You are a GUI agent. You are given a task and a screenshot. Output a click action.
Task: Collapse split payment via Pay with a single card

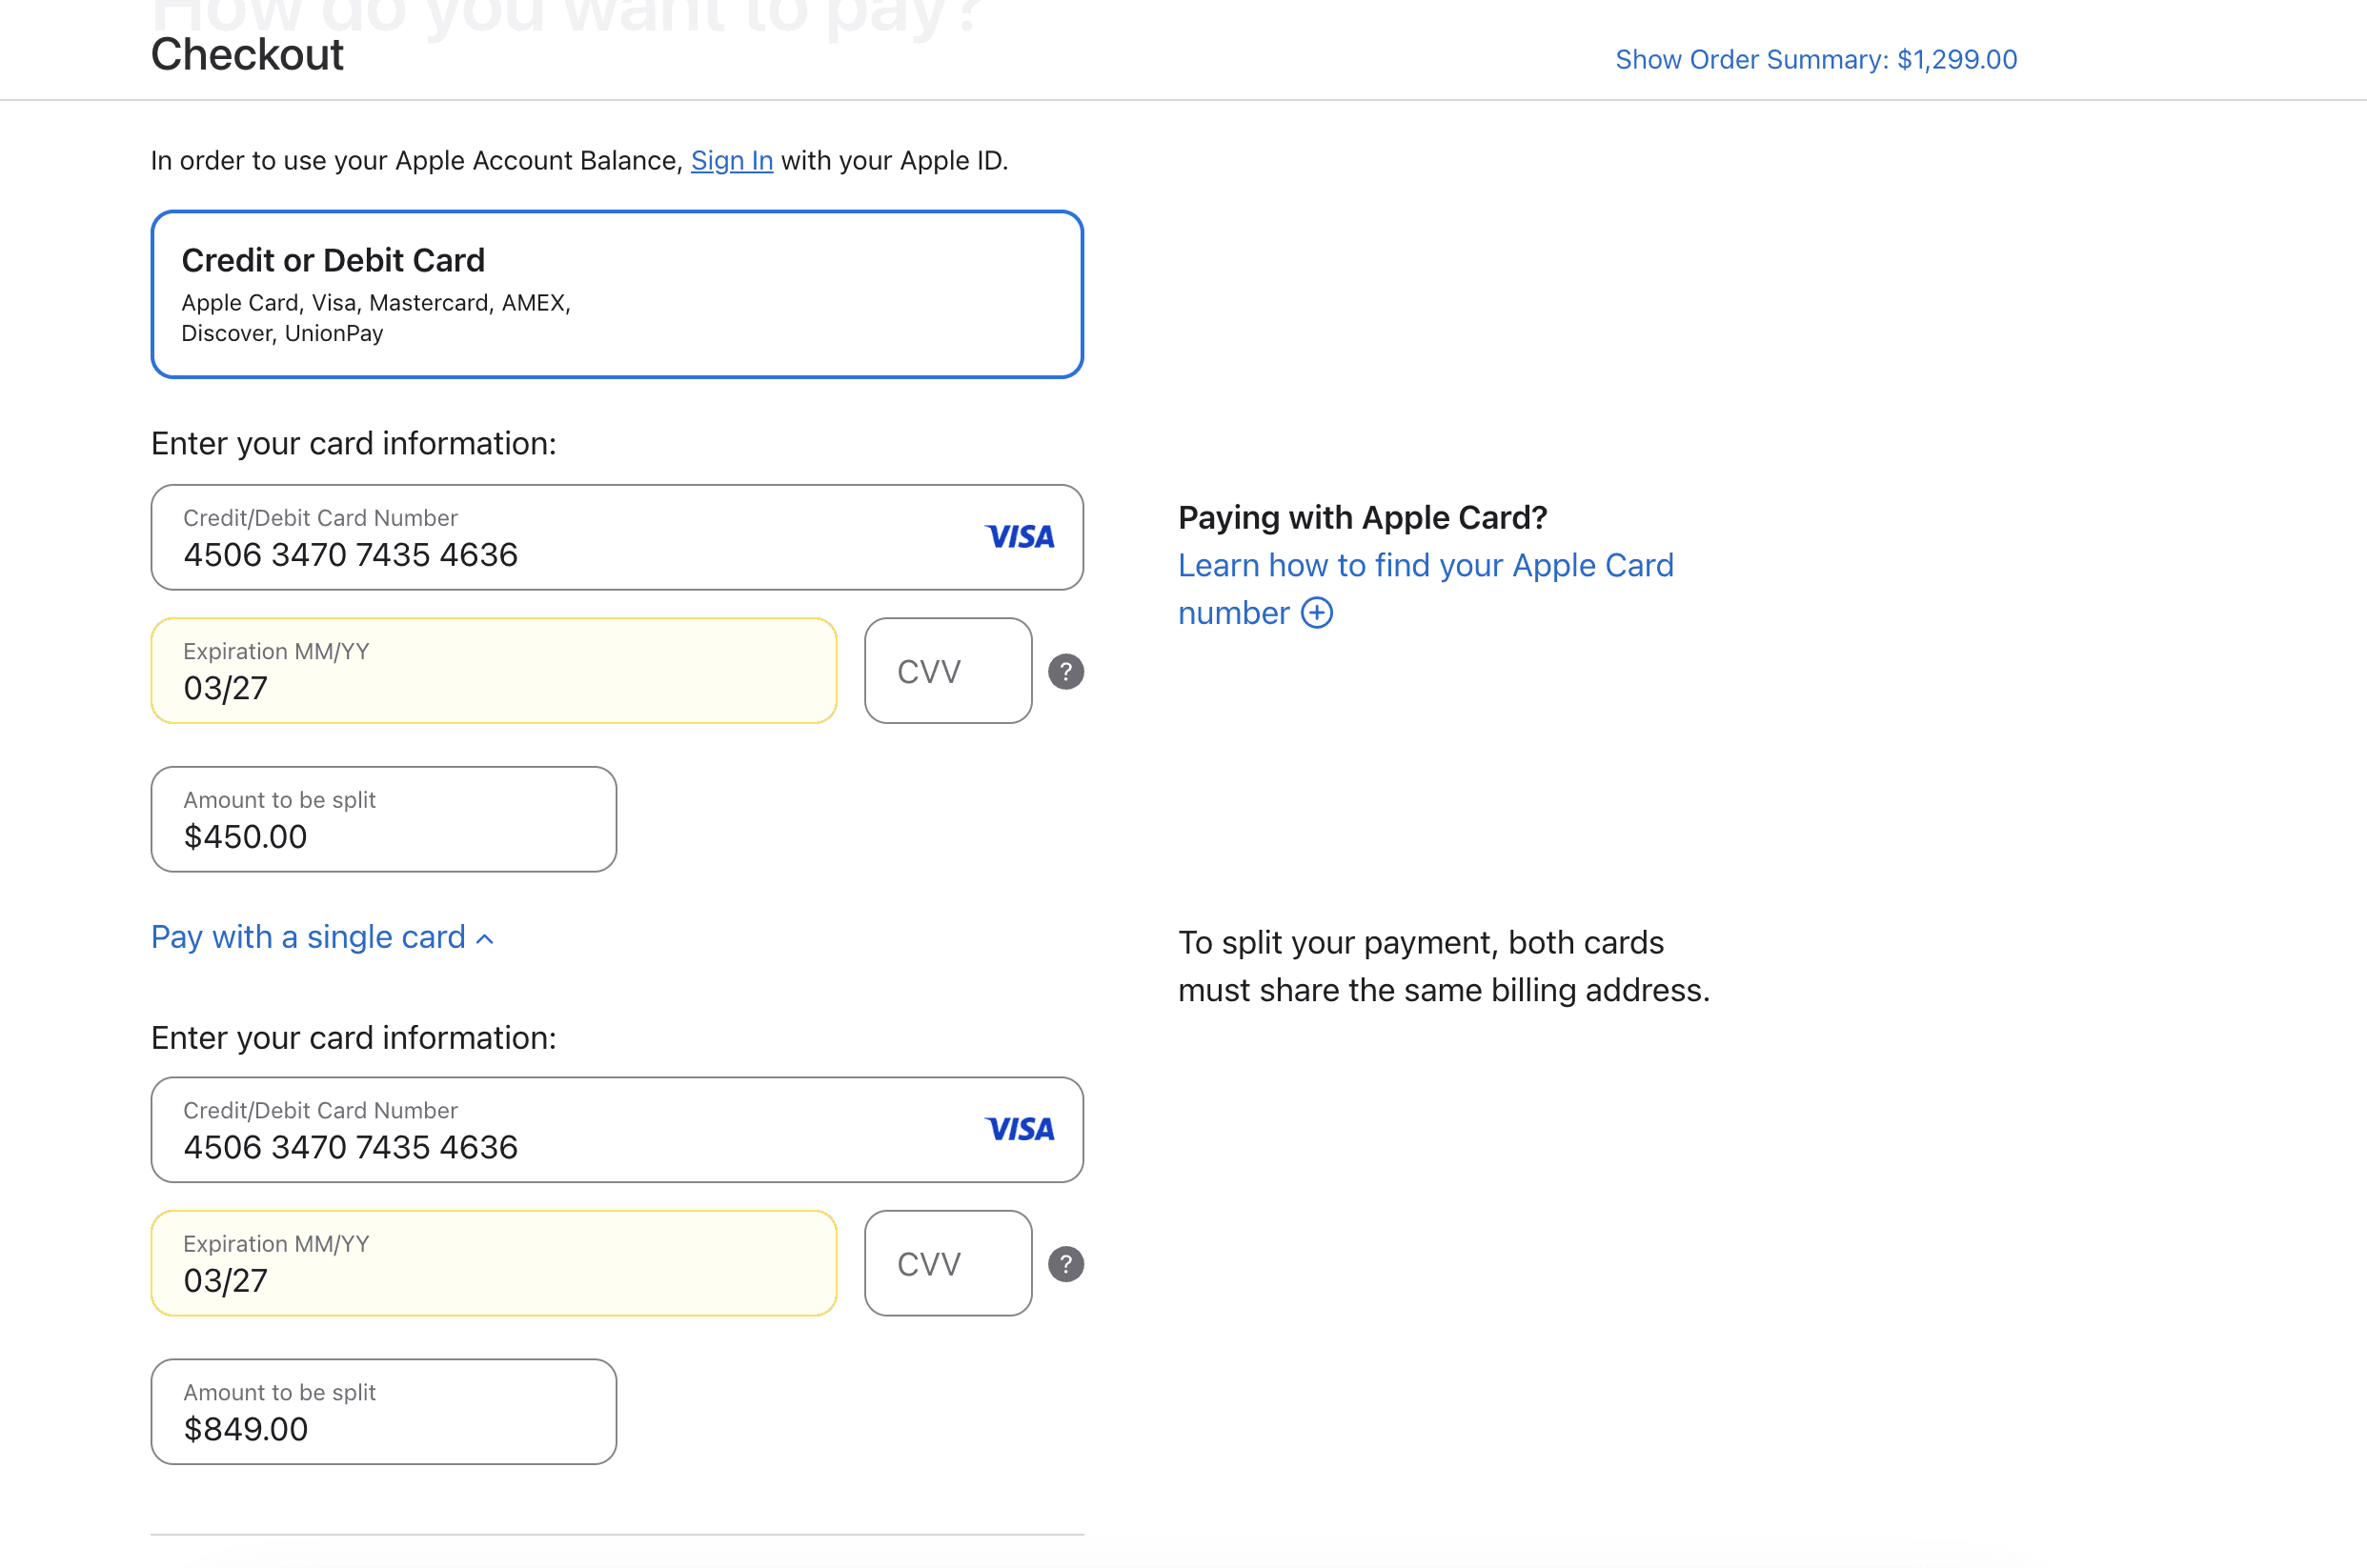[308, 937]
